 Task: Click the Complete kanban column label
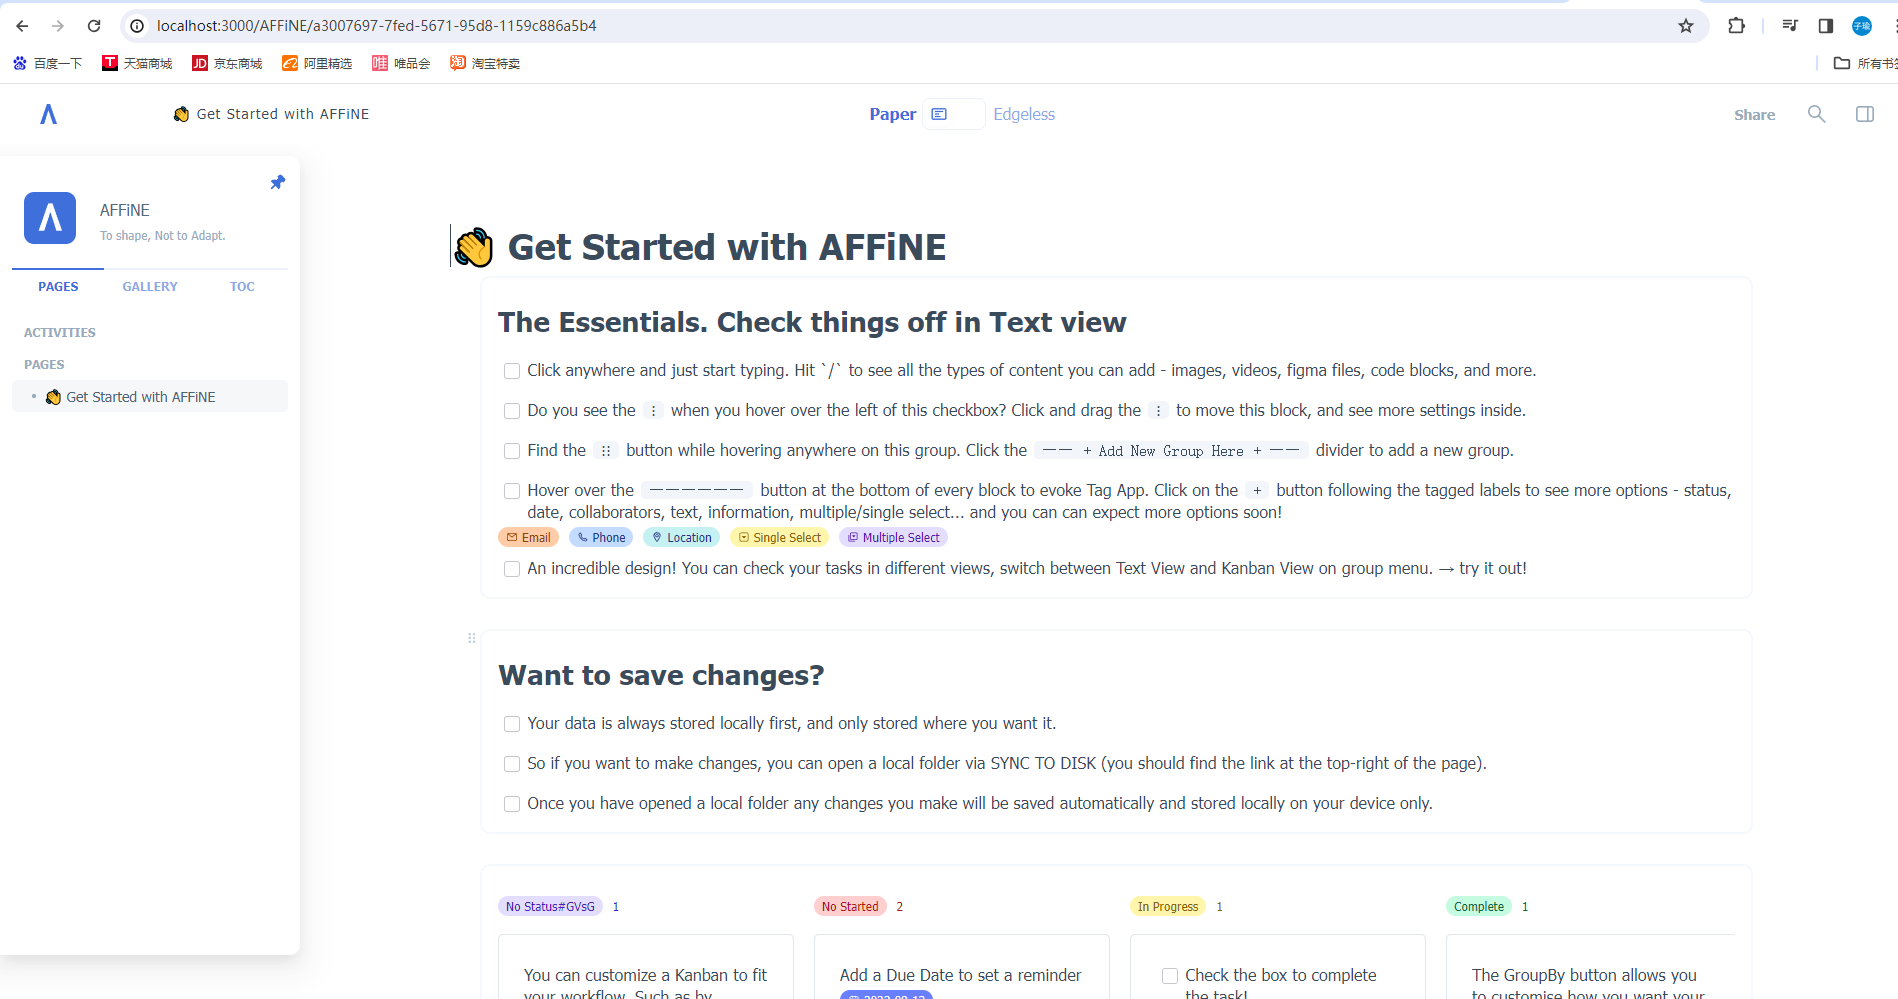1478,906
